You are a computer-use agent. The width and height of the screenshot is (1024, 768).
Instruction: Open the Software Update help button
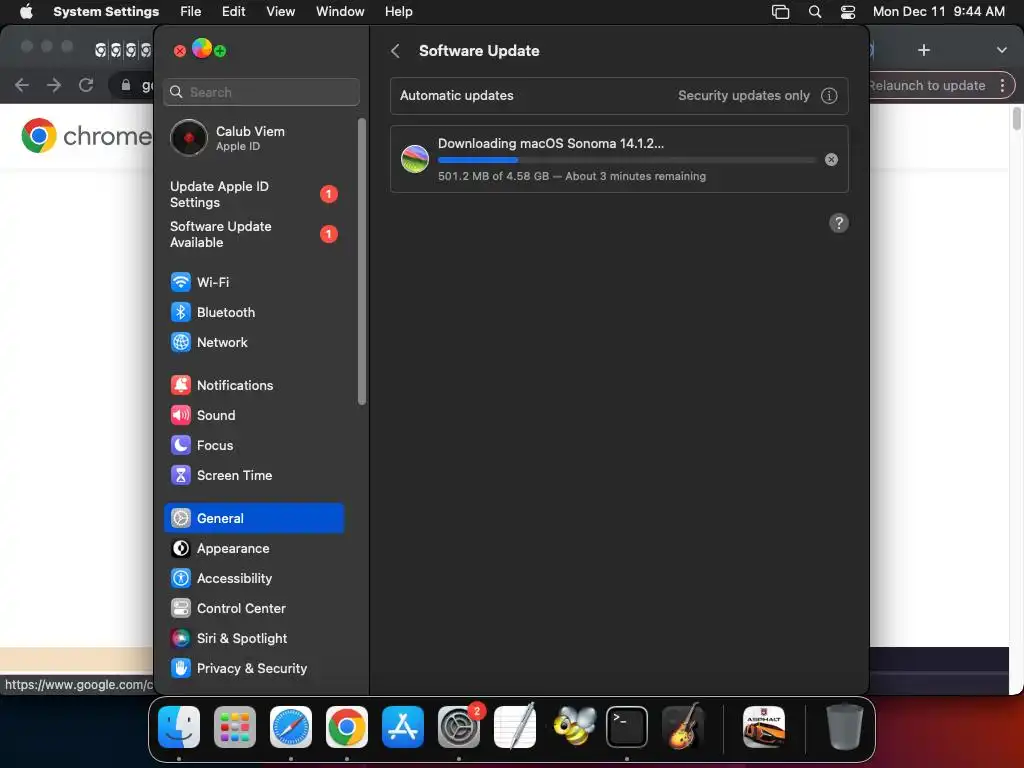[839, 223]
